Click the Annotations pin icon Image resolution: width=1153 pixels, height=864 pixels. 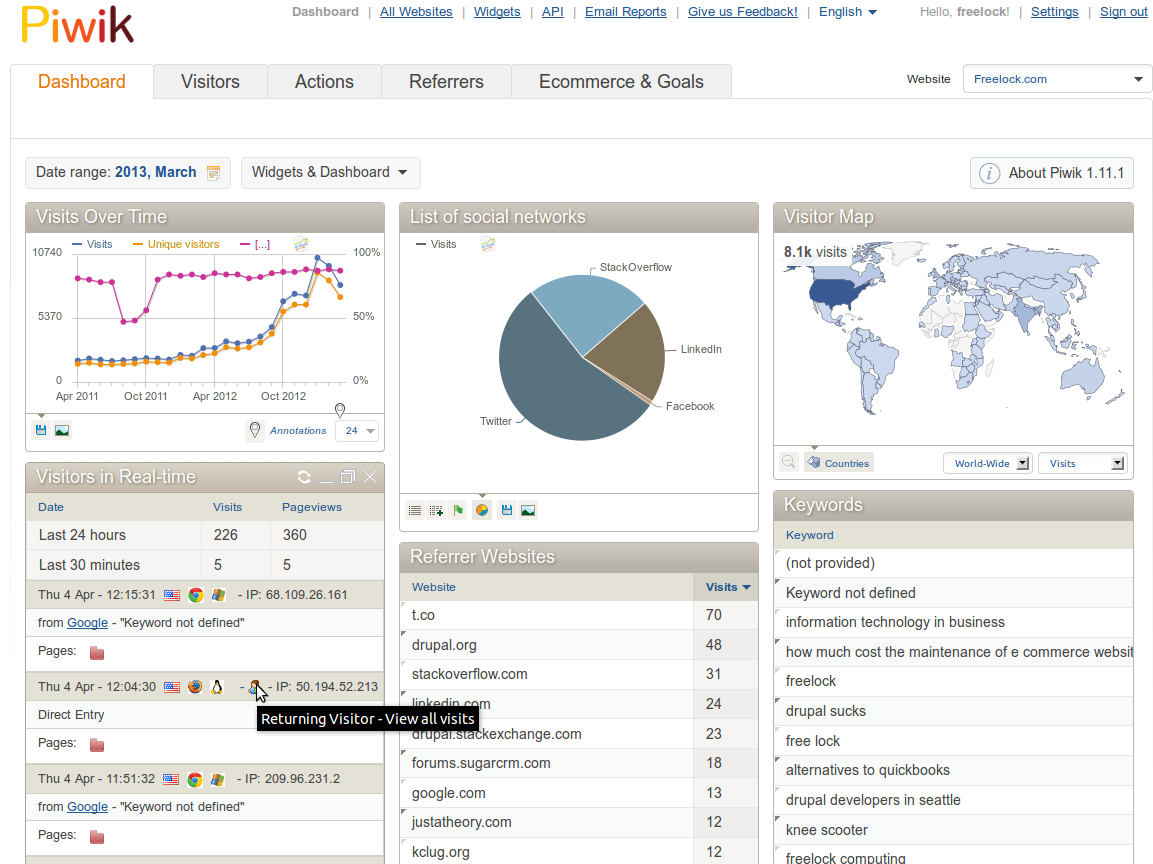tap(254, 430)
